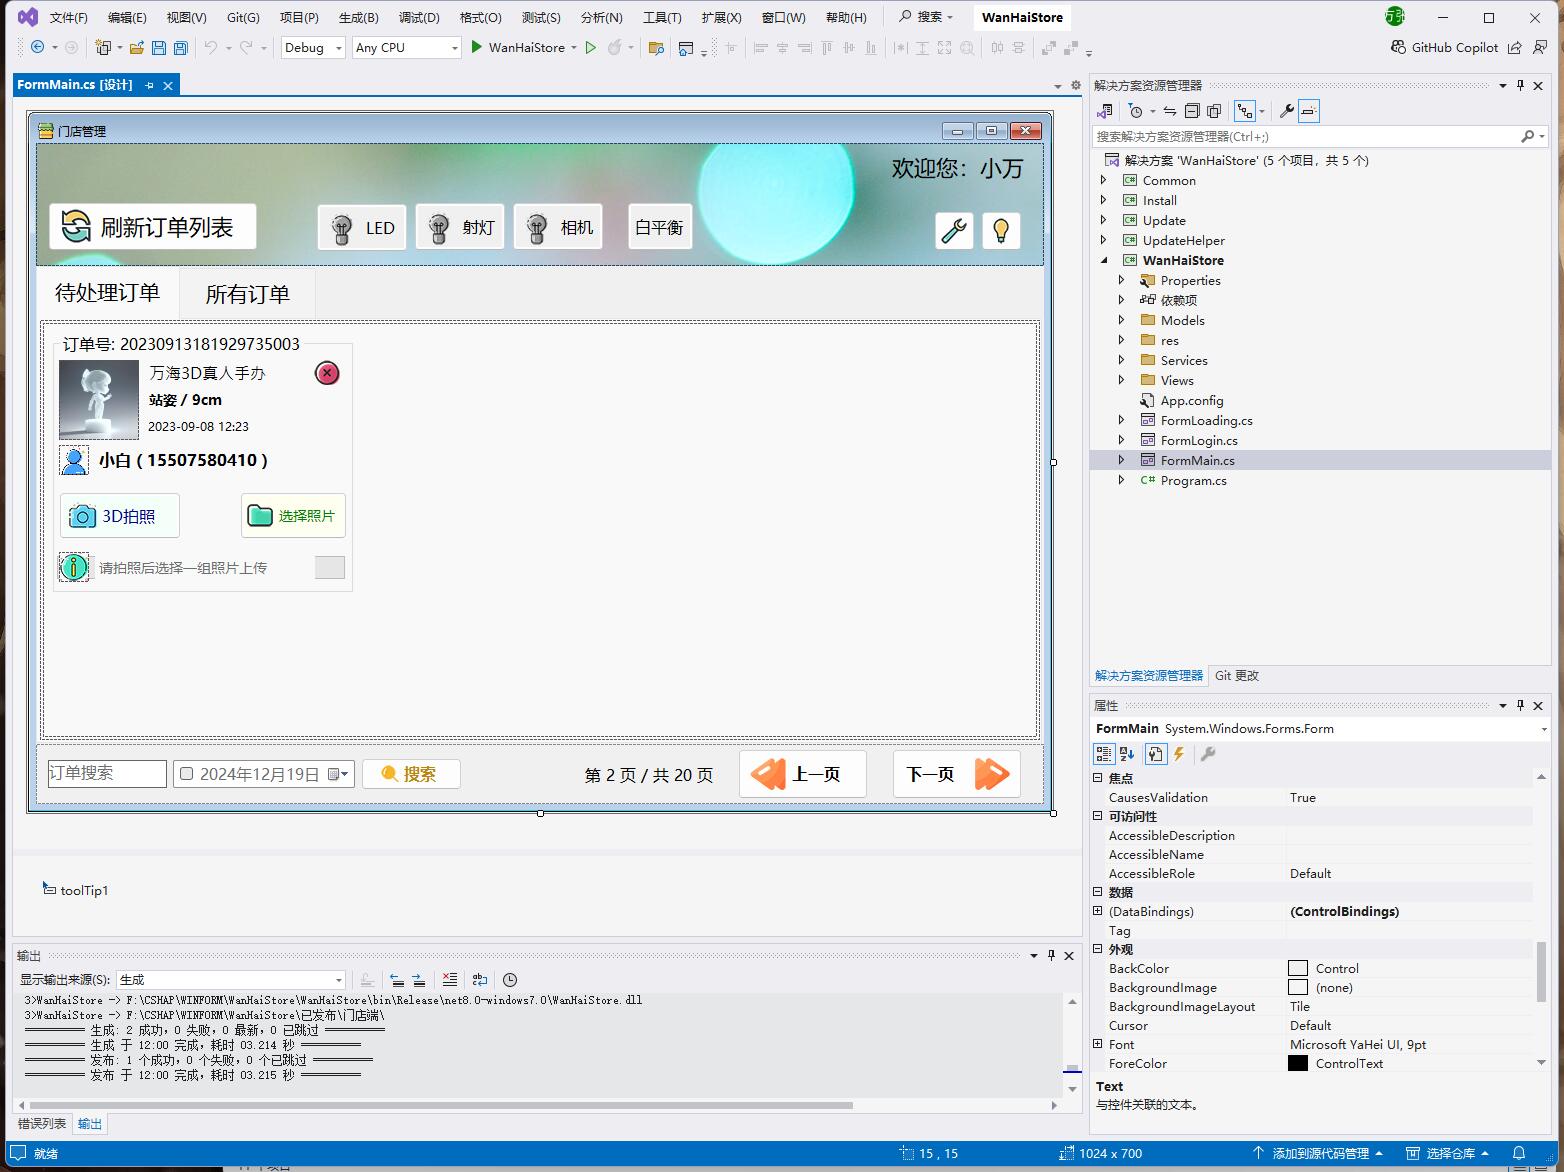Switch to the Git 更改 tab
This screenshot has height=1172, width=1564.
pos(1236,675)
